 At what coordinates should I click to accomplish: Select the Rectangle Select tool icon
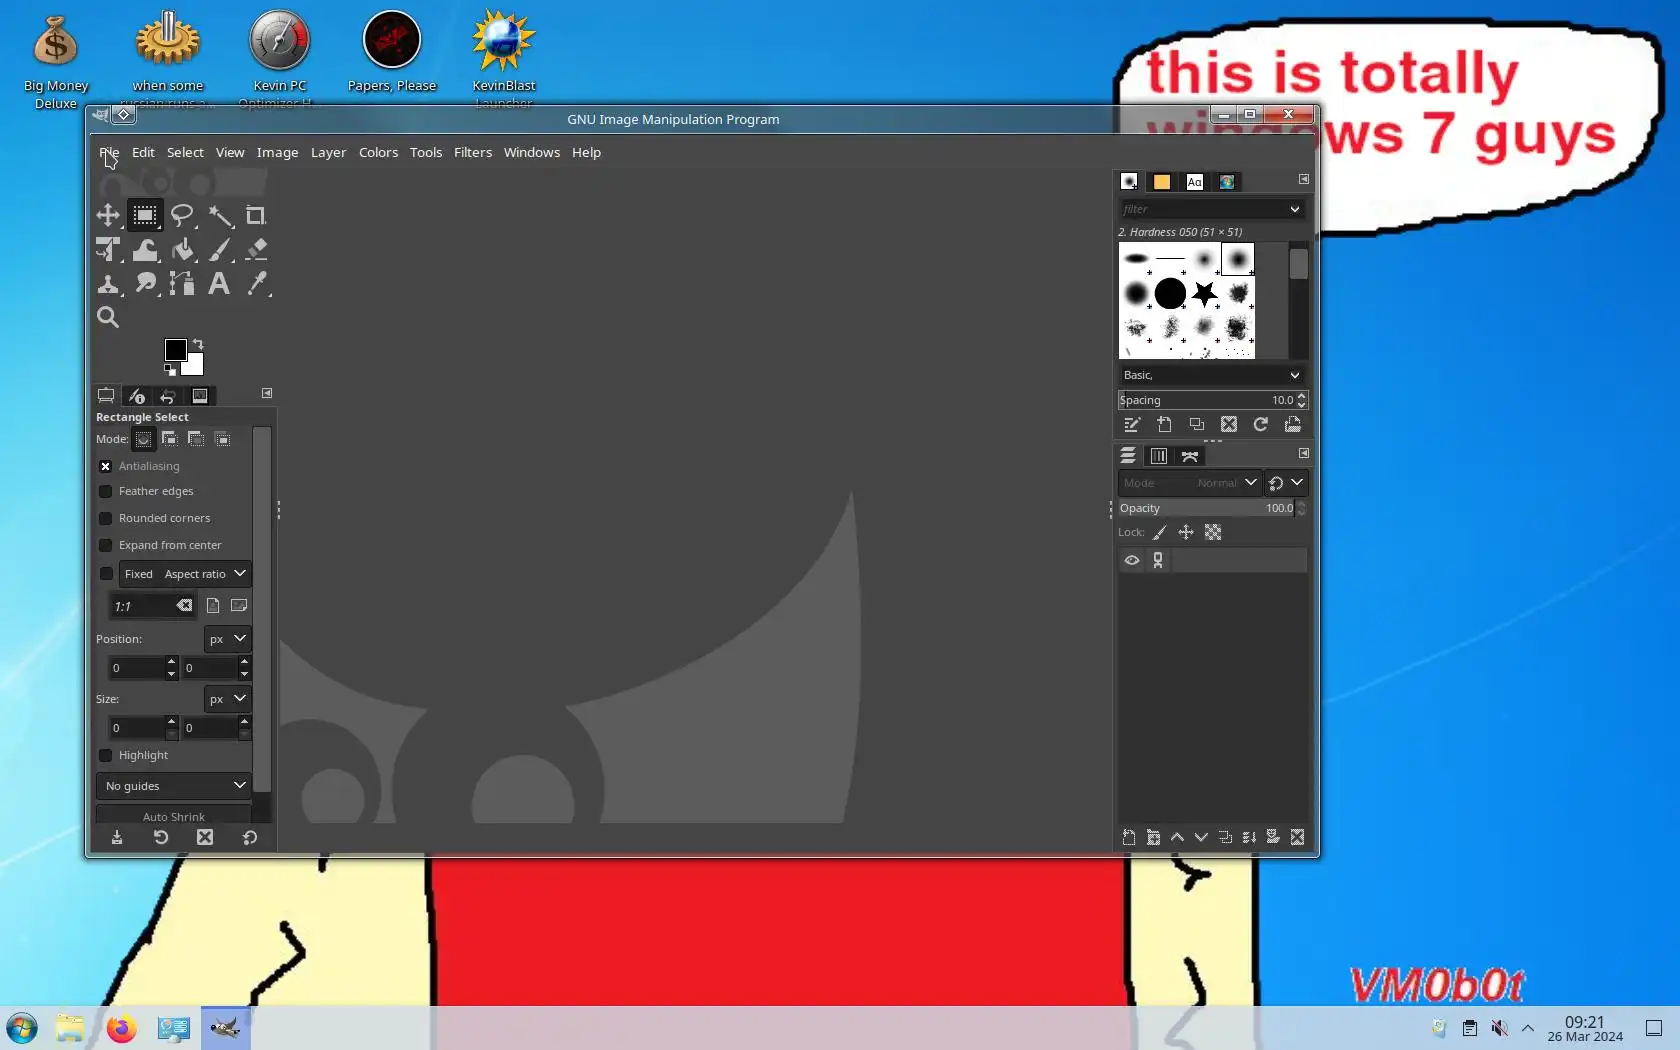(x=145, y=215)
